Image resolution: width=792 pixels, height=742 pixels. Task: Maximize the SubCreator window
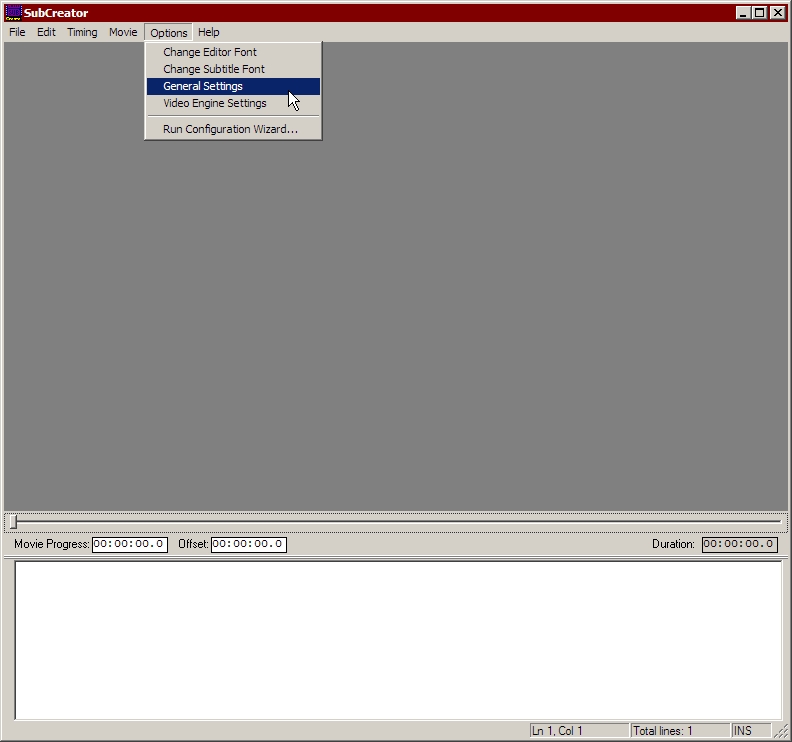coord(760,13)
